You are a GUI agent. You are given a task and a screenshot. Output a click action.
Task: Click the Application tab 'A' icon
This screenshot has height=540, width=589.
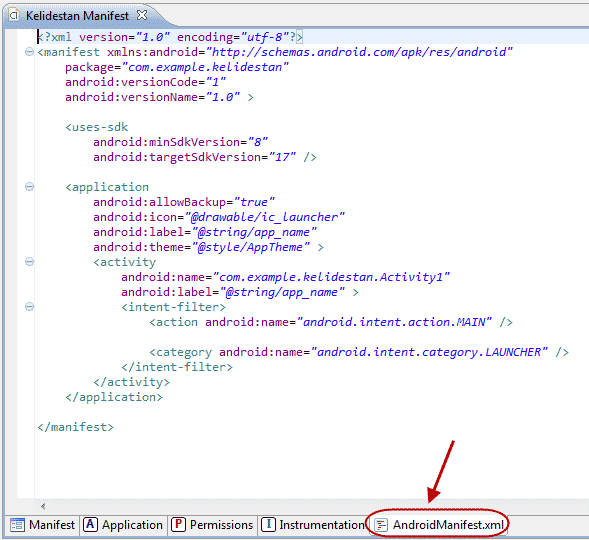click(x=91, y=524)
